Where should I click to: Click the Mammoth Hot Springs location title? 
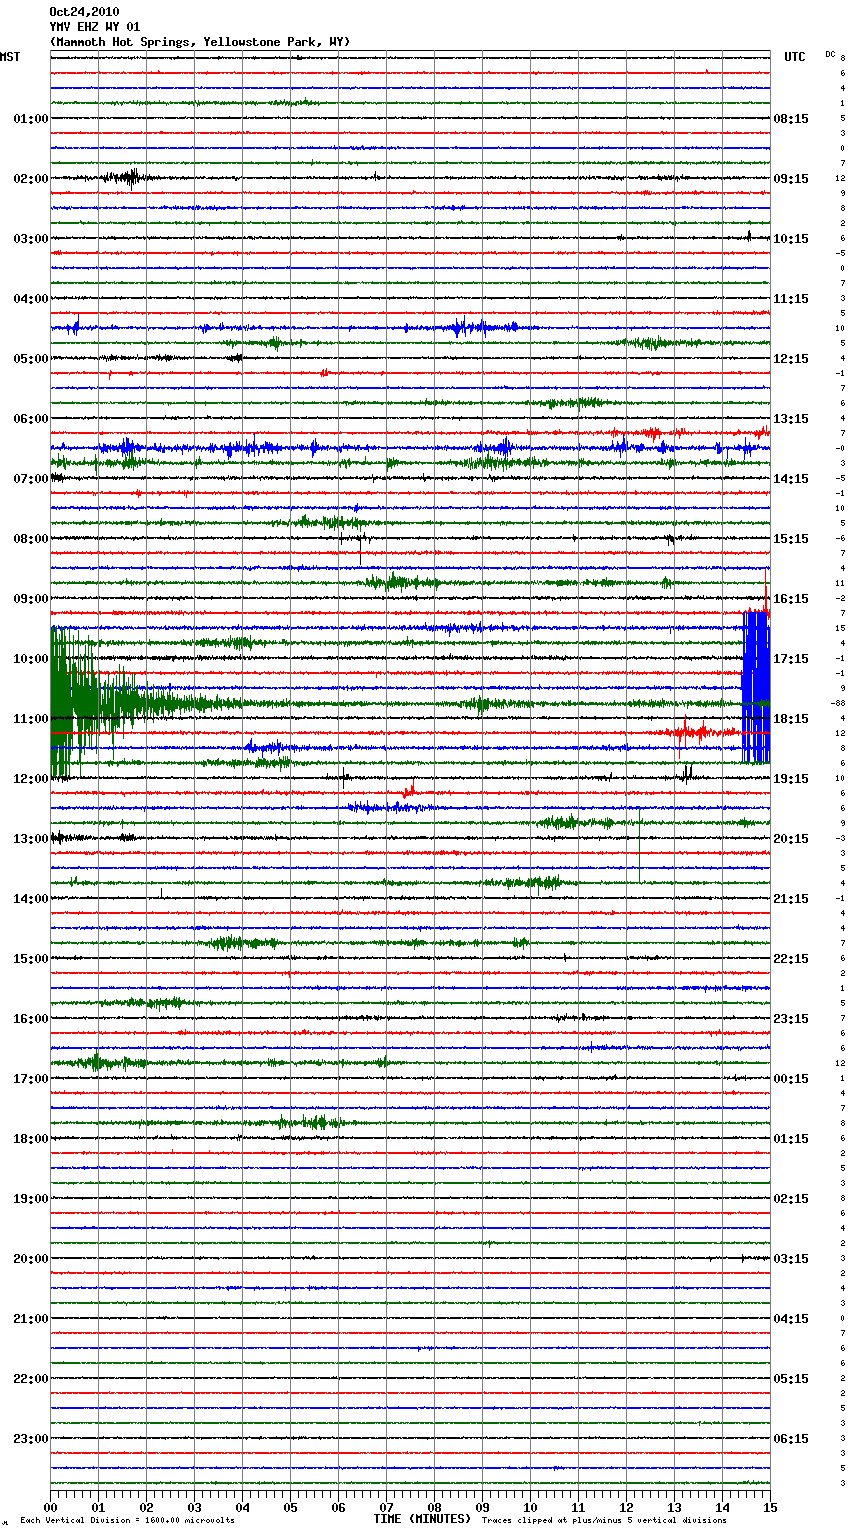click(200, 42)
